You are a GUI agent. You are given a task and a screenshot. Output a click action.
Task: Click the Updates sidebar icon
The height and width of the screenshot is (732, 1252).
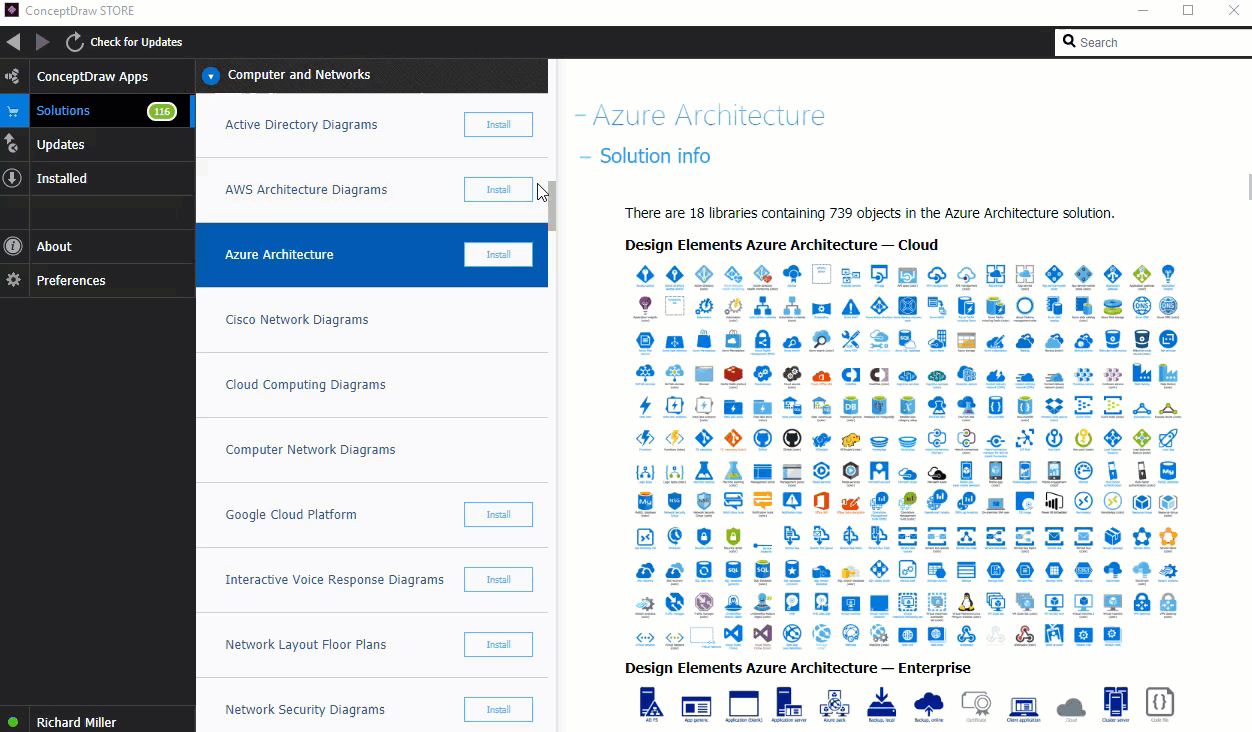tap(12, 144)
